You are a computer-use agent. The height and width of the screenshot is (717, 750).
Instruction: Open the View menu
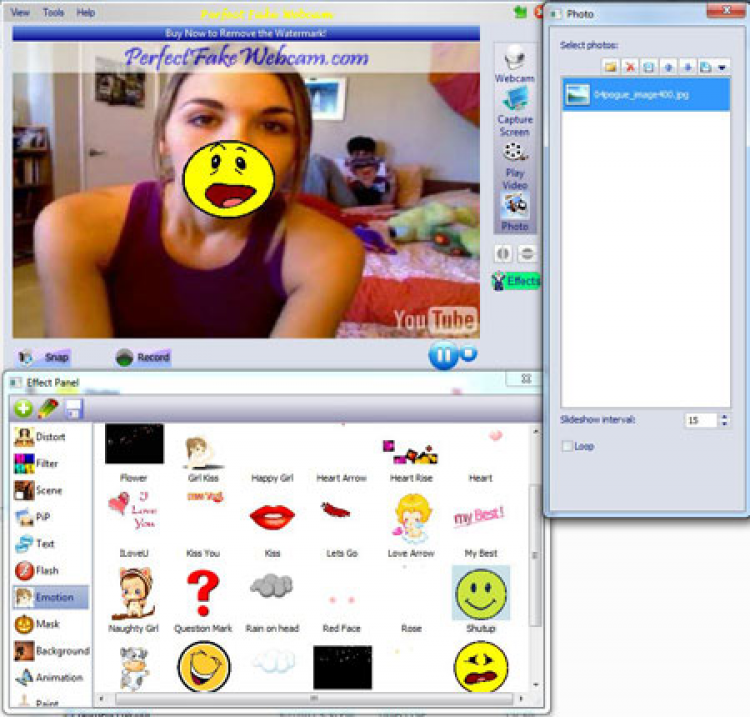click(x=20, y=12)
